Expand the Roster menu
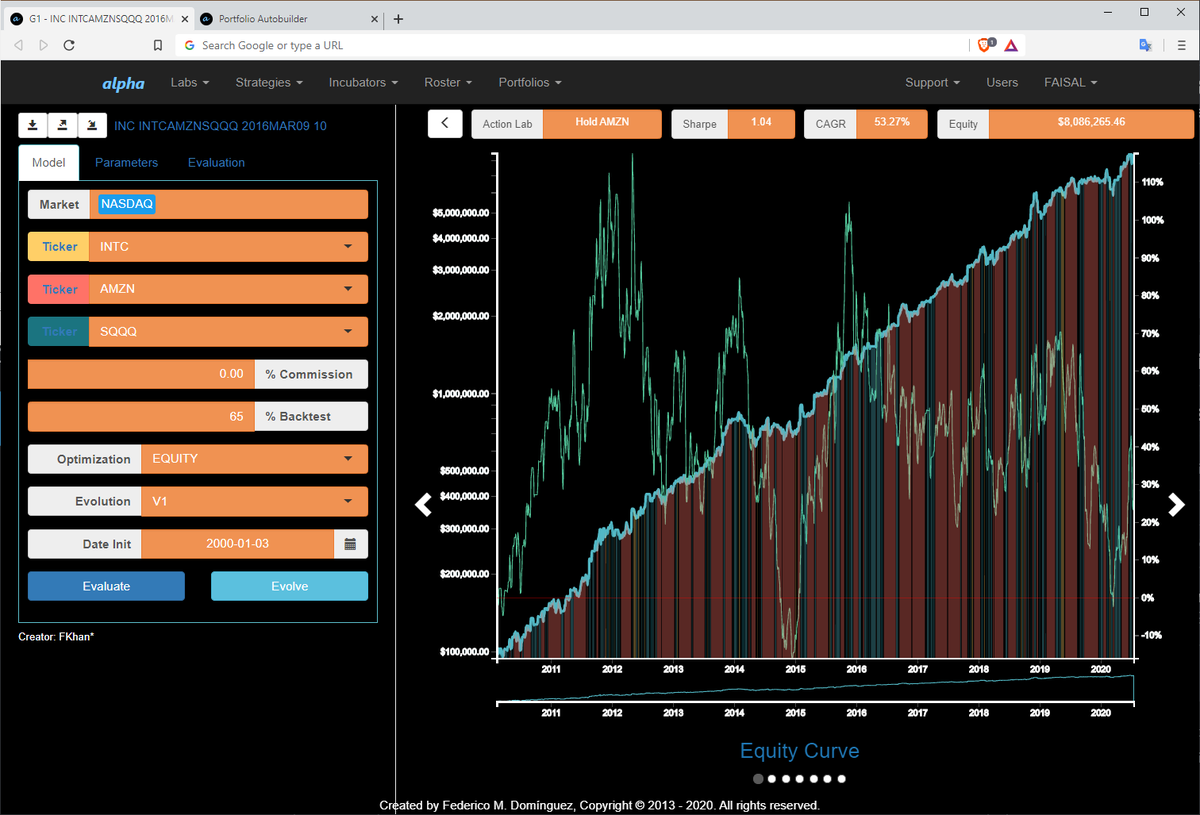 tap(448, 83)
